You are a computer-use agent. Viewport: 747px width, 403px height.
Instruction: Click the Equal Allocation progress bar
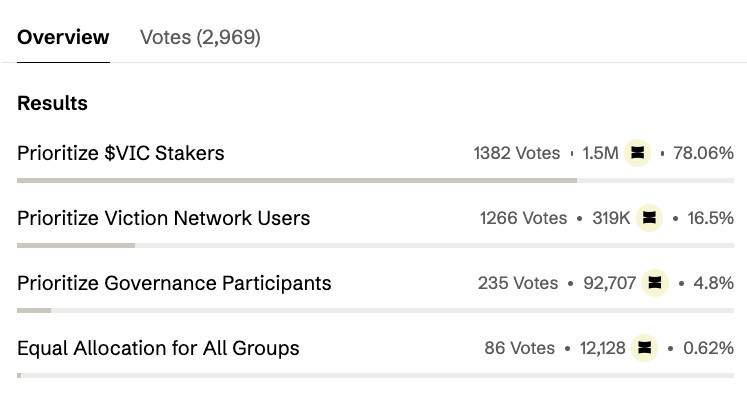coord(375,375)
